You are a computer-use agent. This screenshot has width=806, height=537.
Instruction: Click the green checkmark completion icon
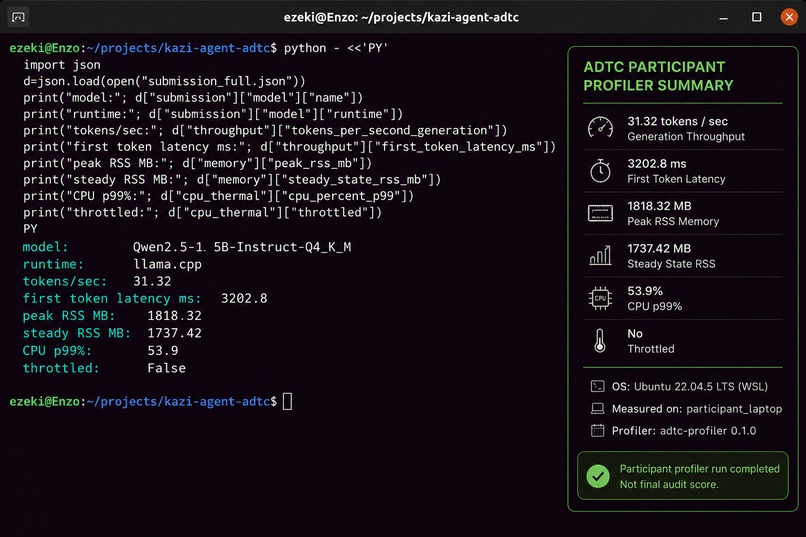pos(598,476)
